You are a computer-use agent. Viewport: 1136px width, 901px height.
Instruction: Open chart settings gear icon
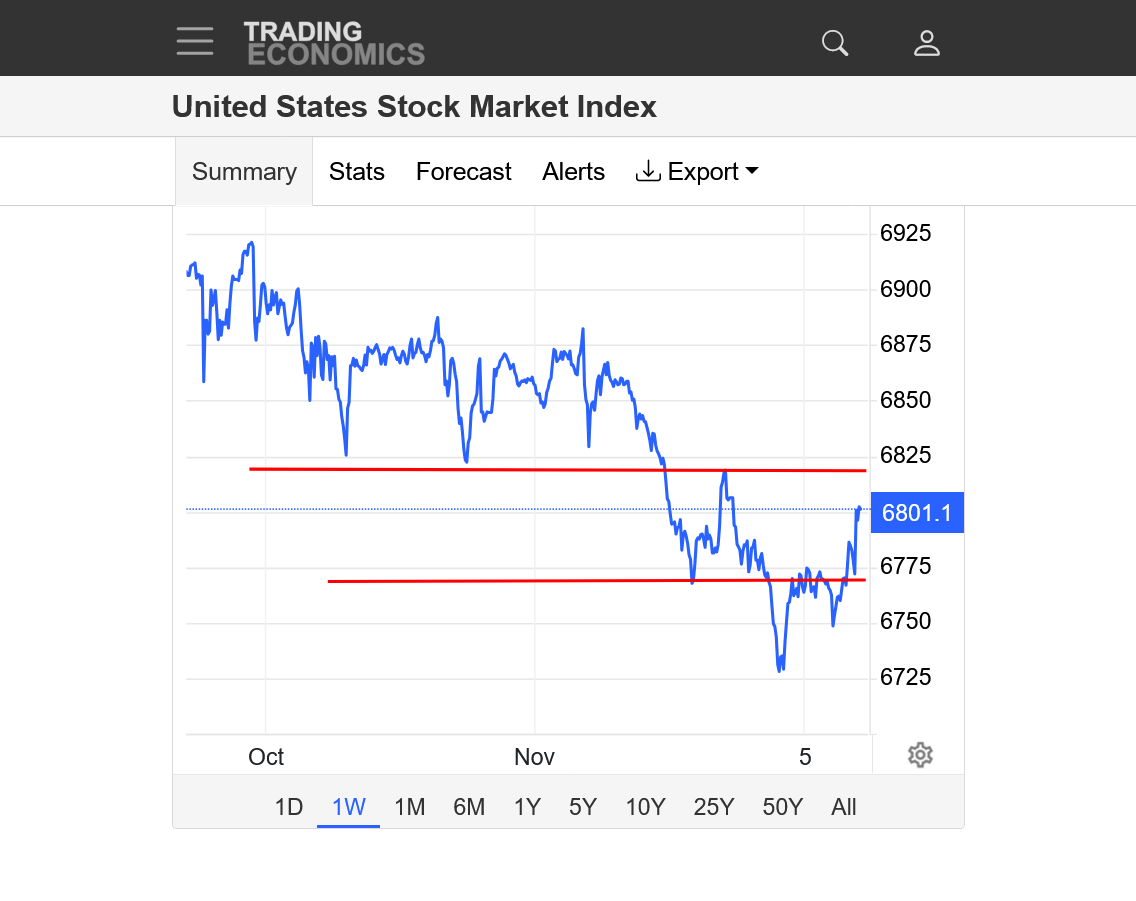[920, 755]
